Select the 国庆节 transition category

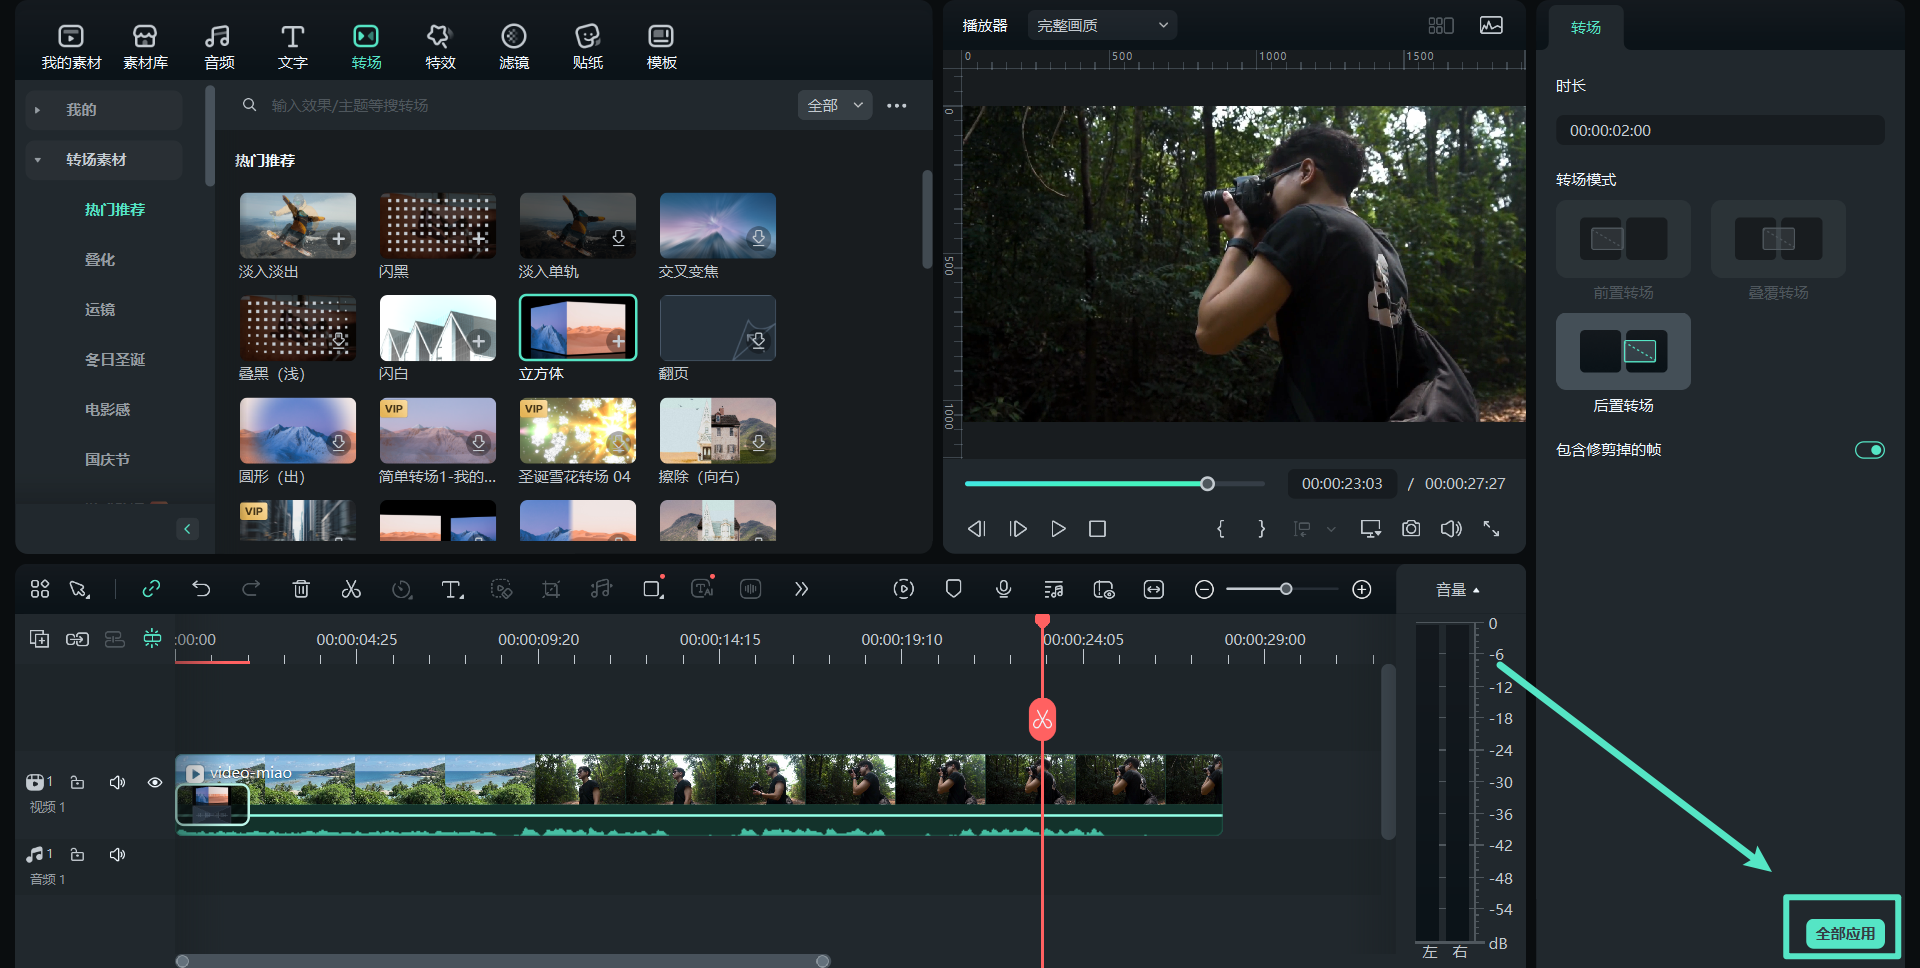107,460
